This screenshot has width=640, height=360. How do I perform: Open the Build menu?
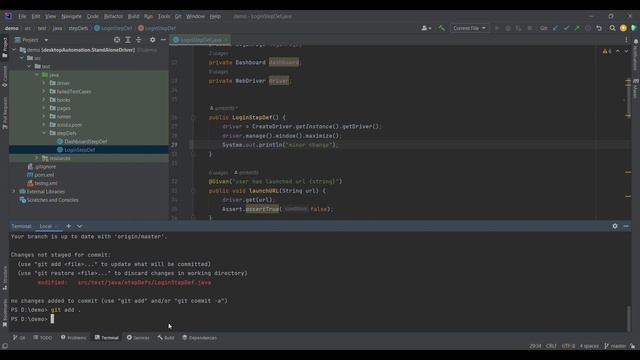point(133,16)
